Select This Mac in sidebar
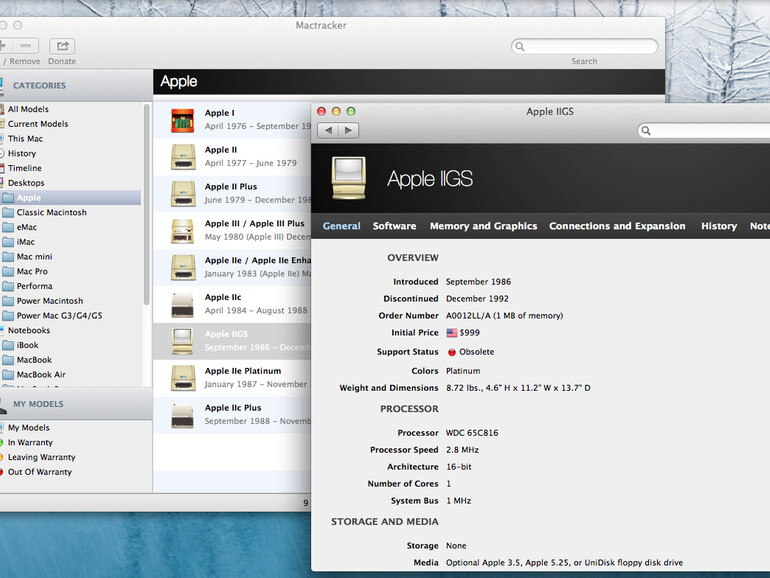This screenshot has height=578, width=770. 25,138
